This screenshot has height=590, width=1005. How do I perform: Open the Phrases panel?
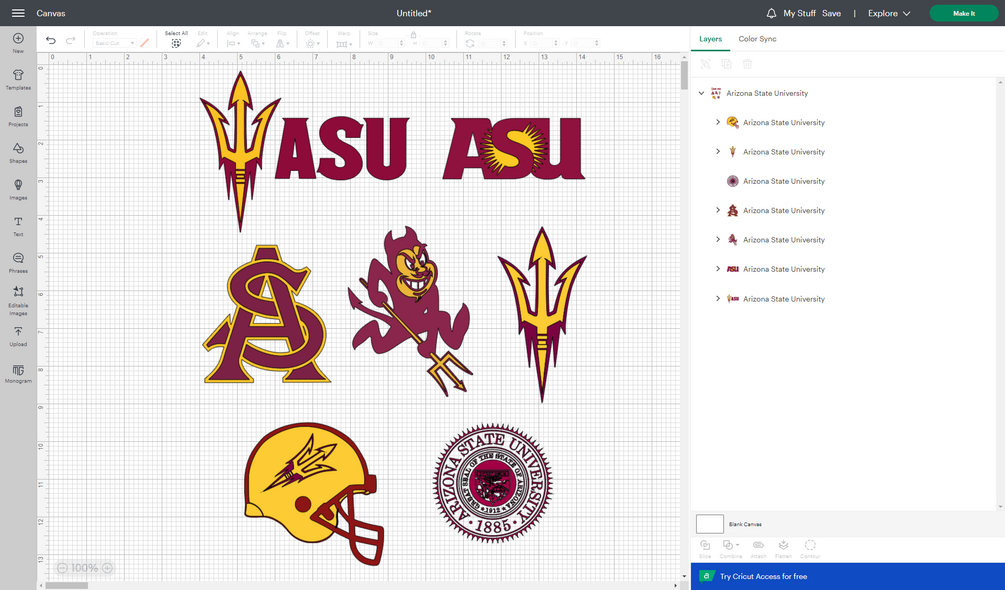(x=18, y=262)
